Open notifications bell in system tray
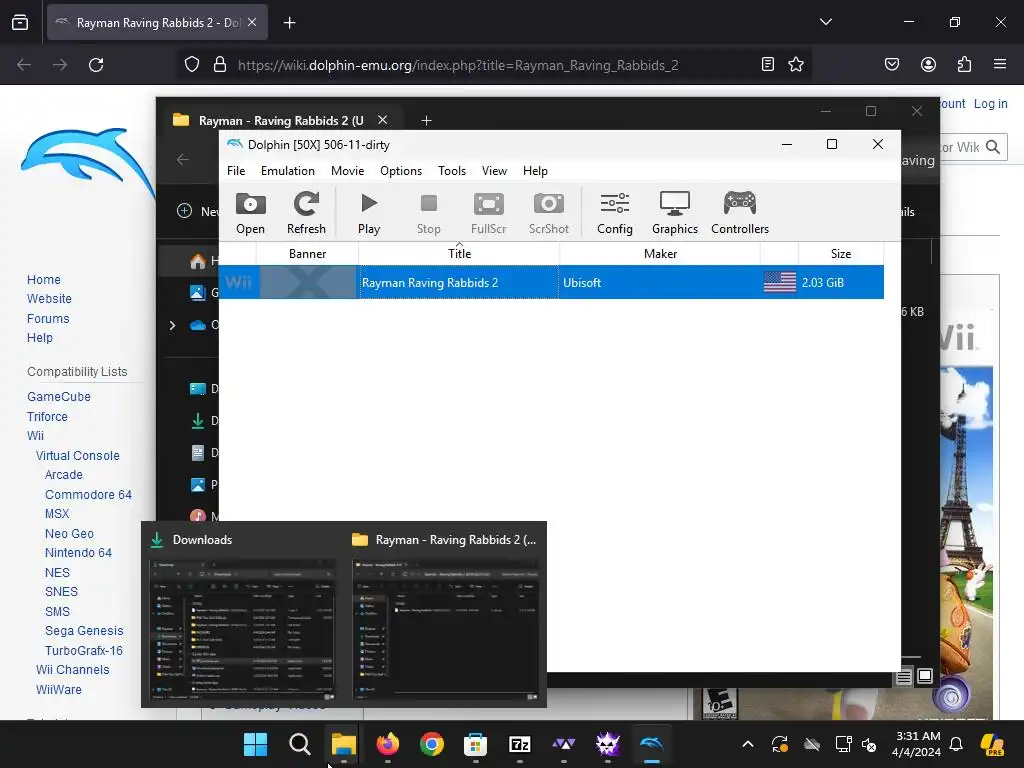This screenshot has height=768, width=1024. pos(956,744)
